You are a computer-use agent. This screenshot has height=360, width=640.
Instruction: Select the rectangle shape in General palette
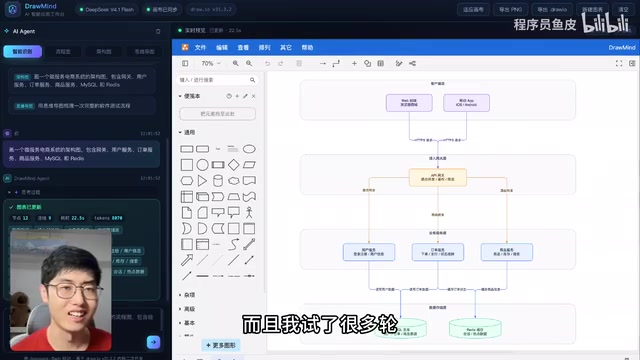(x=187, y=149)
